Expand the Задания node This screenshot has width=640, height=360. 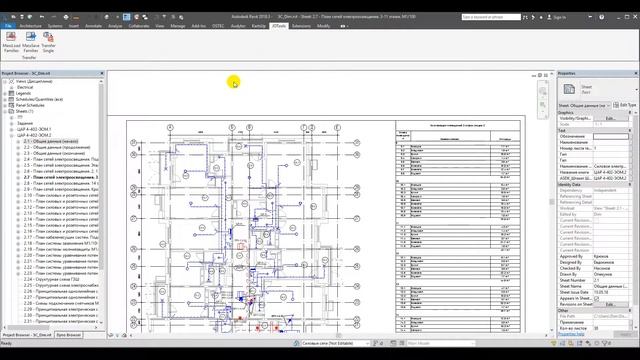[12, 123]
